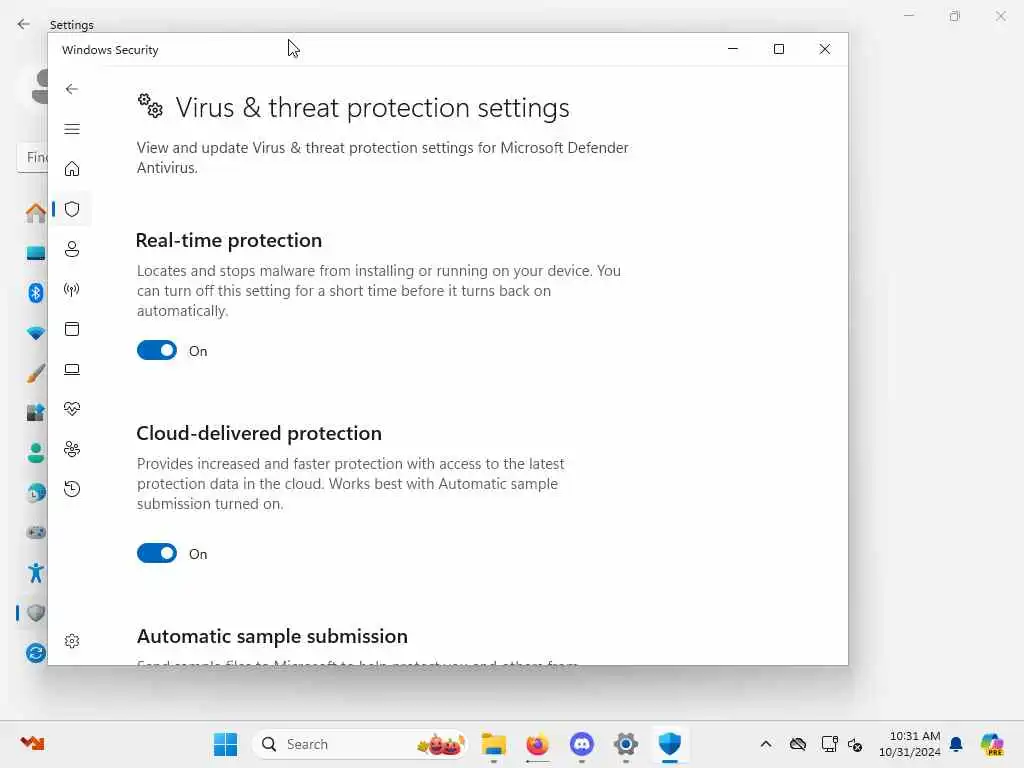This screenshot has width=1024, height=768.
Task: Open the Windows Security hamburger menu
Action: pos(72,129)
